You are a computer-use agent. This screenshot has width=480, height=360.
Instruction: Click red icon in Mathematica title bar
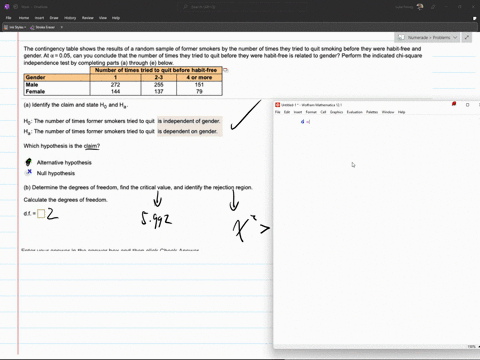454,104
